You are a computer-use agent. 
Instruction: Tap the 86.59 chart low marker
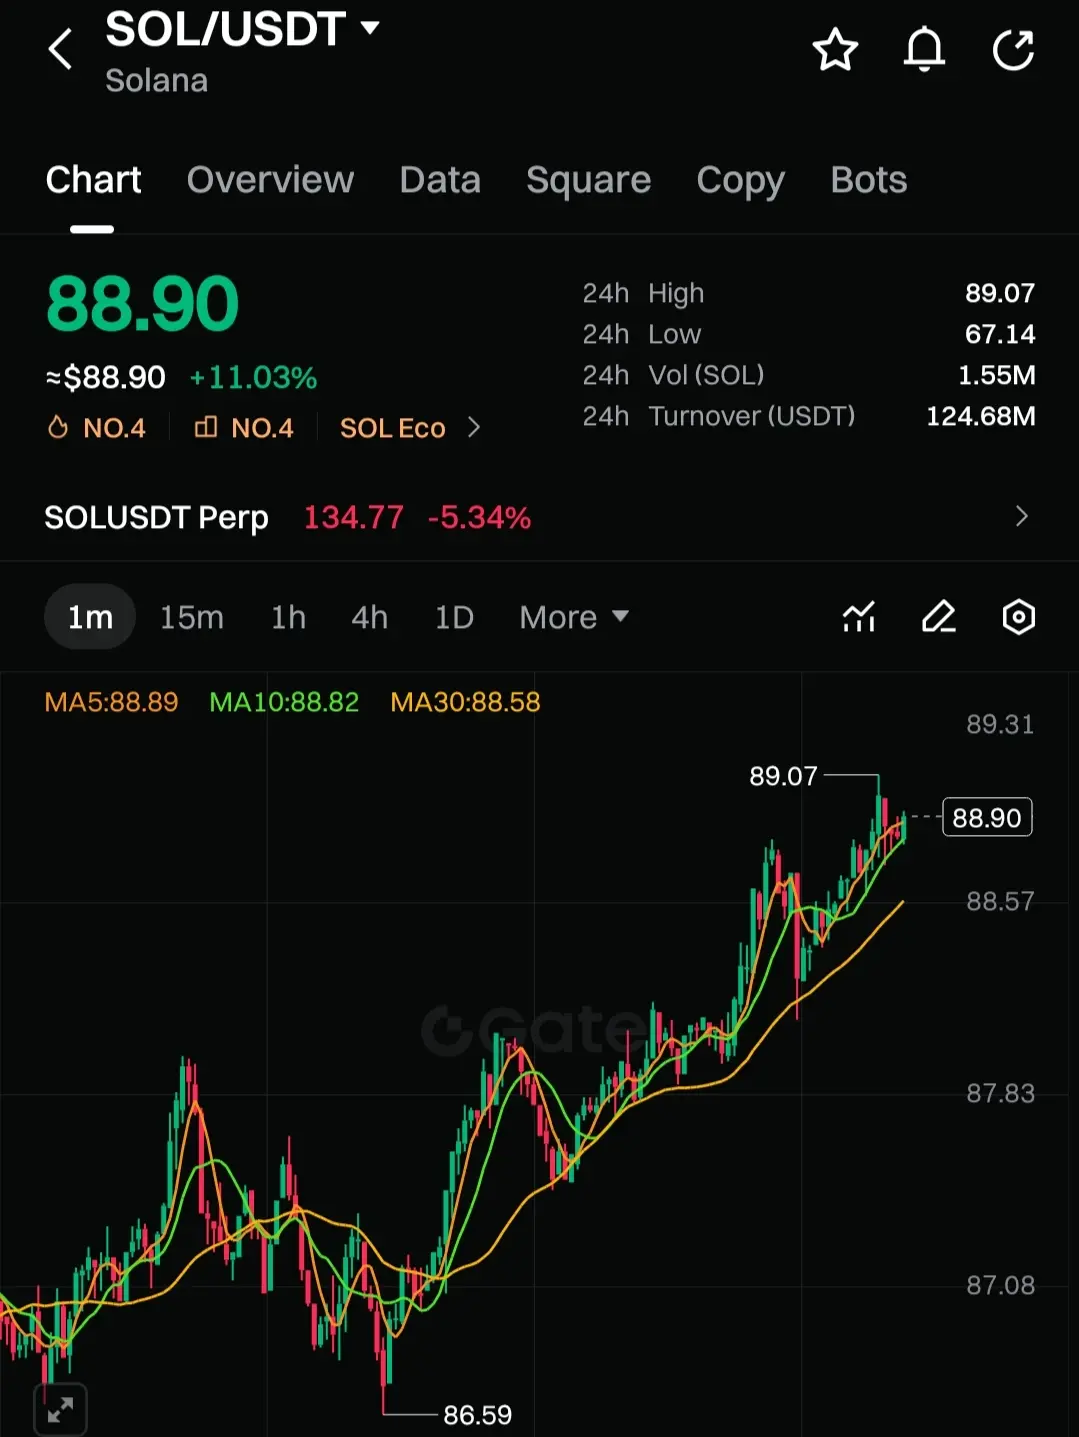(477, 1414)
